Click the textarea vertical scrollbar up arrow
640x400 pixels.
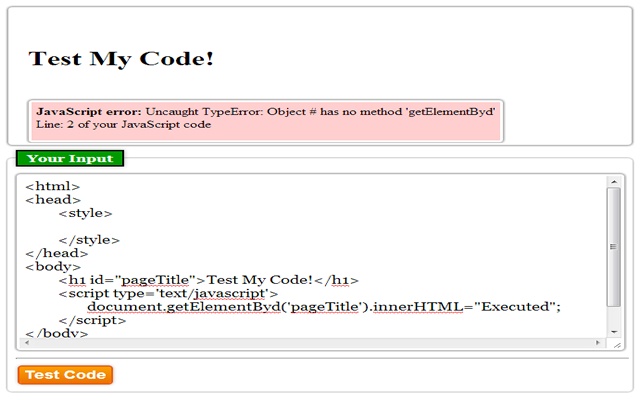pyautogui.click(x=613, y=182)
